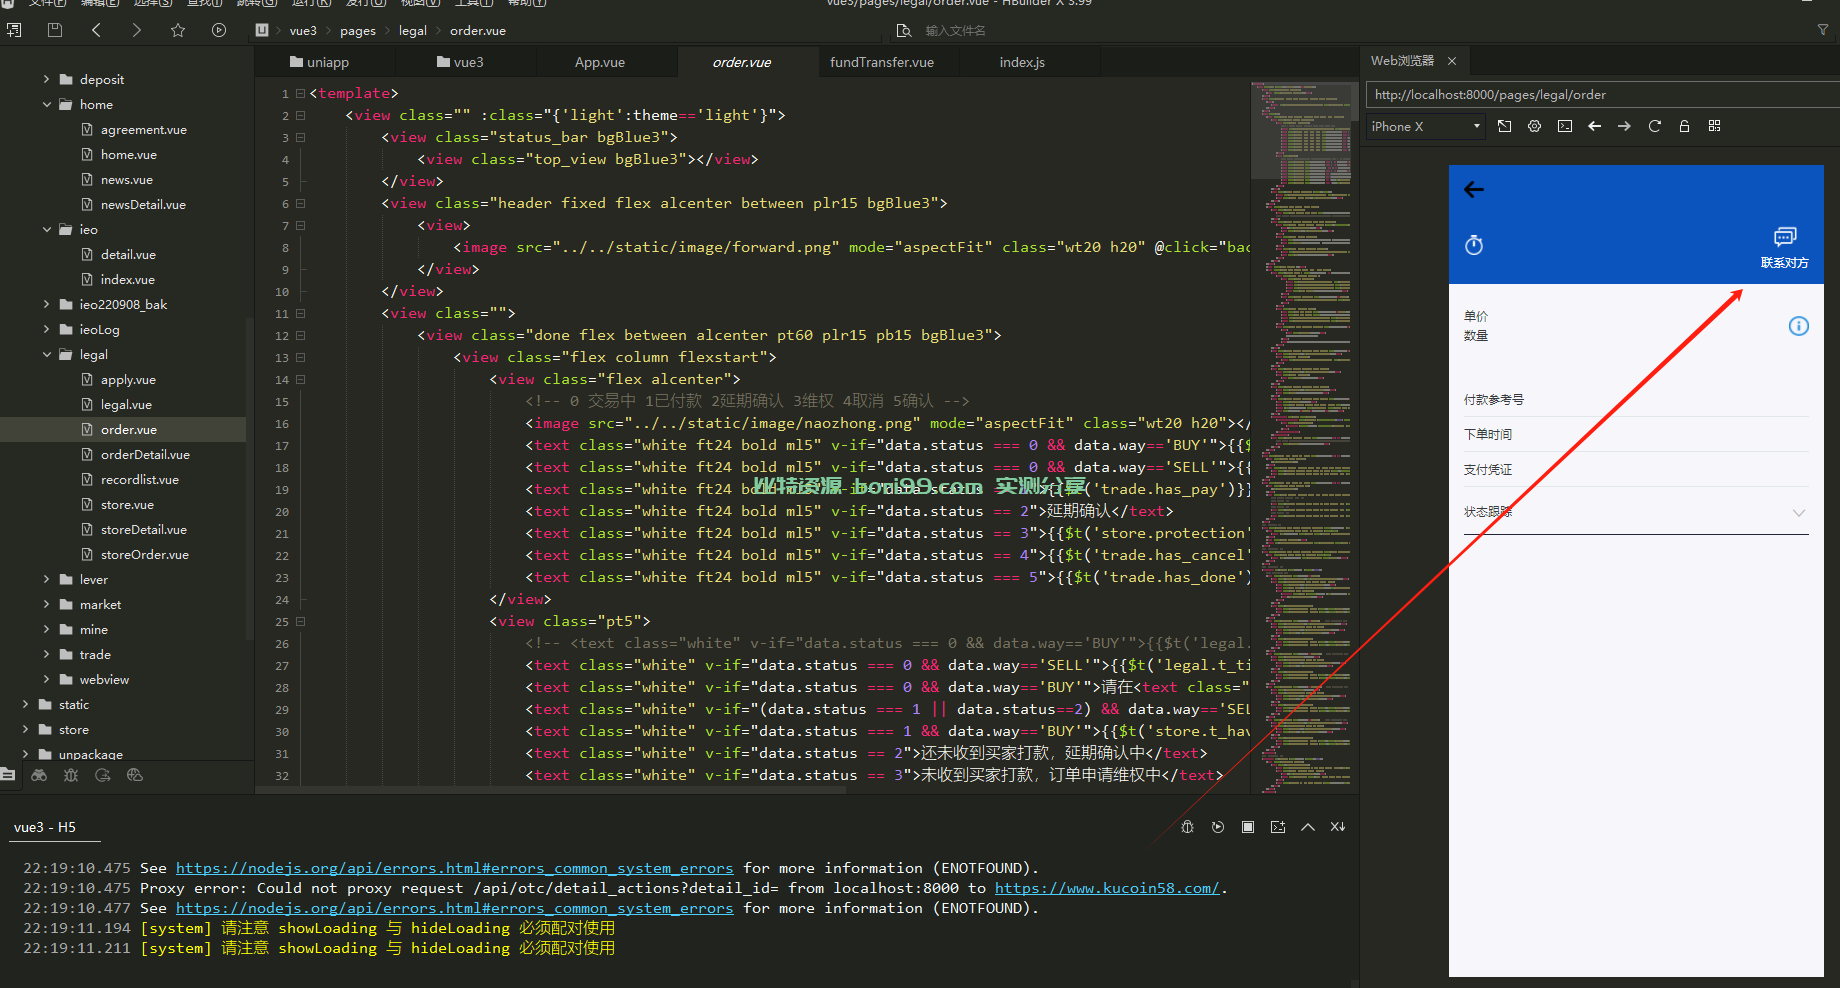
Task: Collapse the legal folder
Action: [46, 354]
